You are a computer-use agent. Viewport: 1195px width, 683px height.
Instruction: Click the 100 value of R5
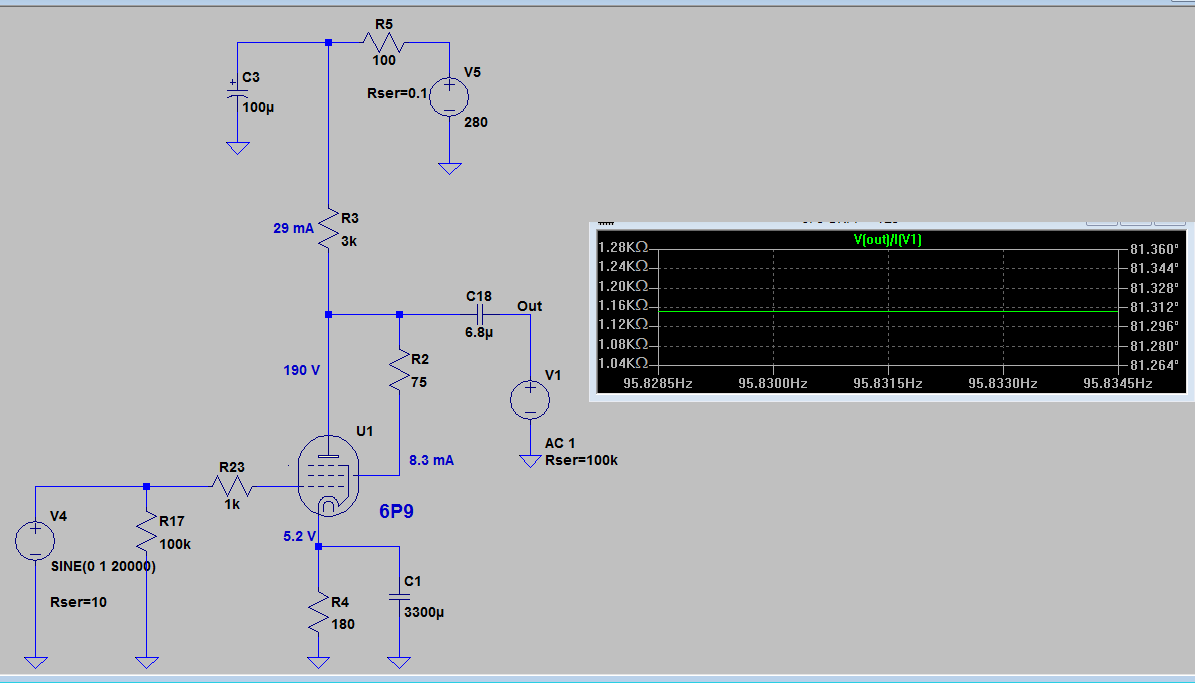point(384,60)
